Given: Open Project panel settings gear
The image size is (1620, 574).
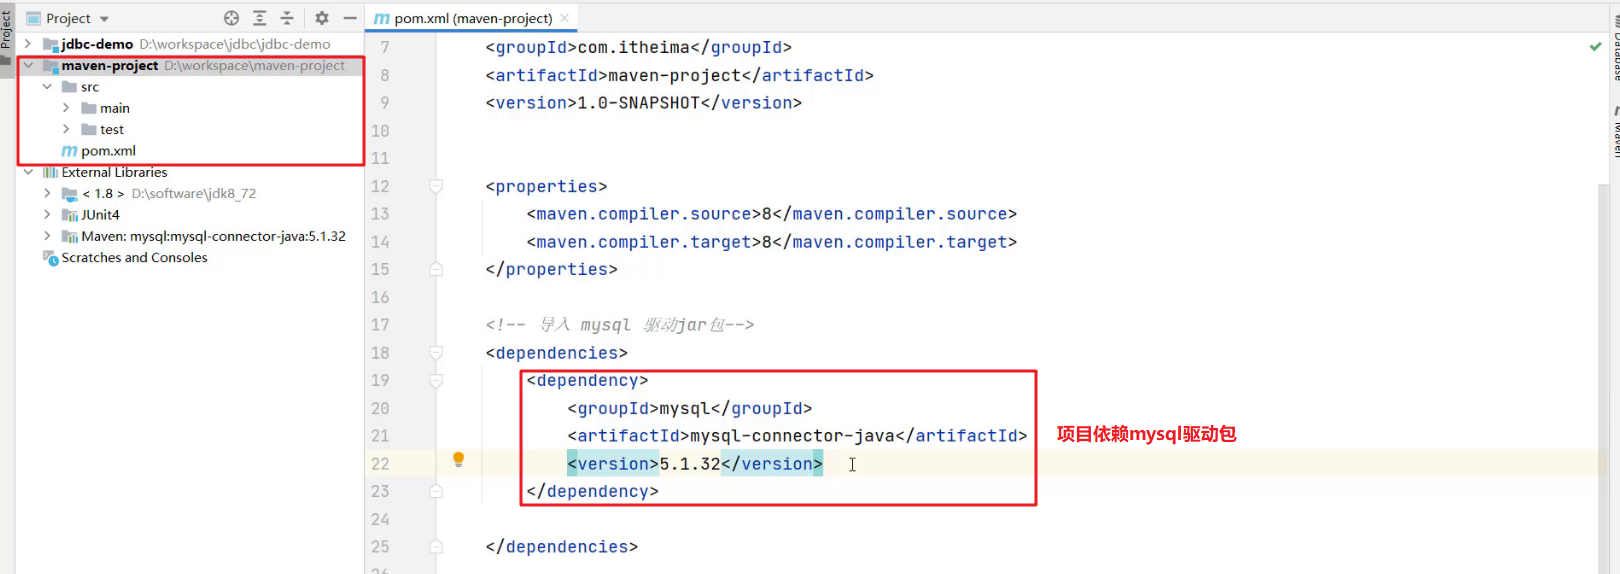Looking at the screenshot, I should pyautogui.click(x=322, y=18).
